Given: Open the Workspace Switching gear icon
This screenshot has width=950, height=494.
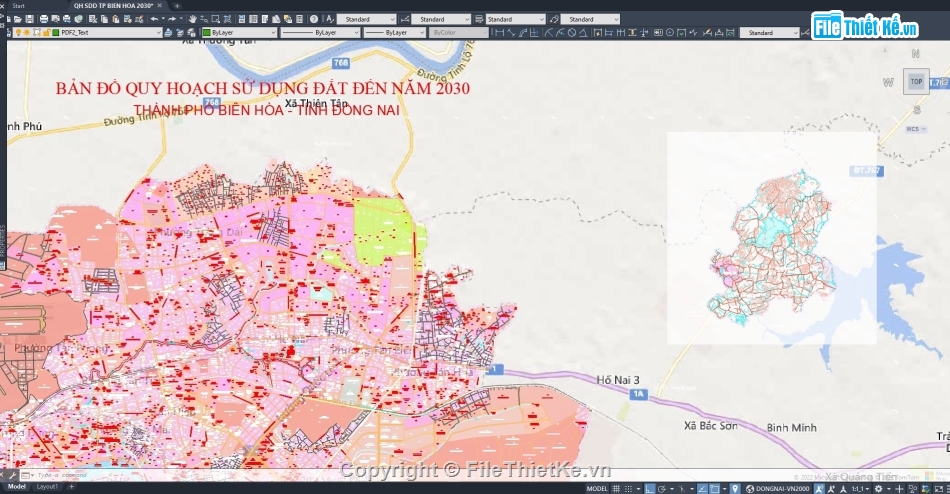Looking at the screenshot, I should (879, 489).
